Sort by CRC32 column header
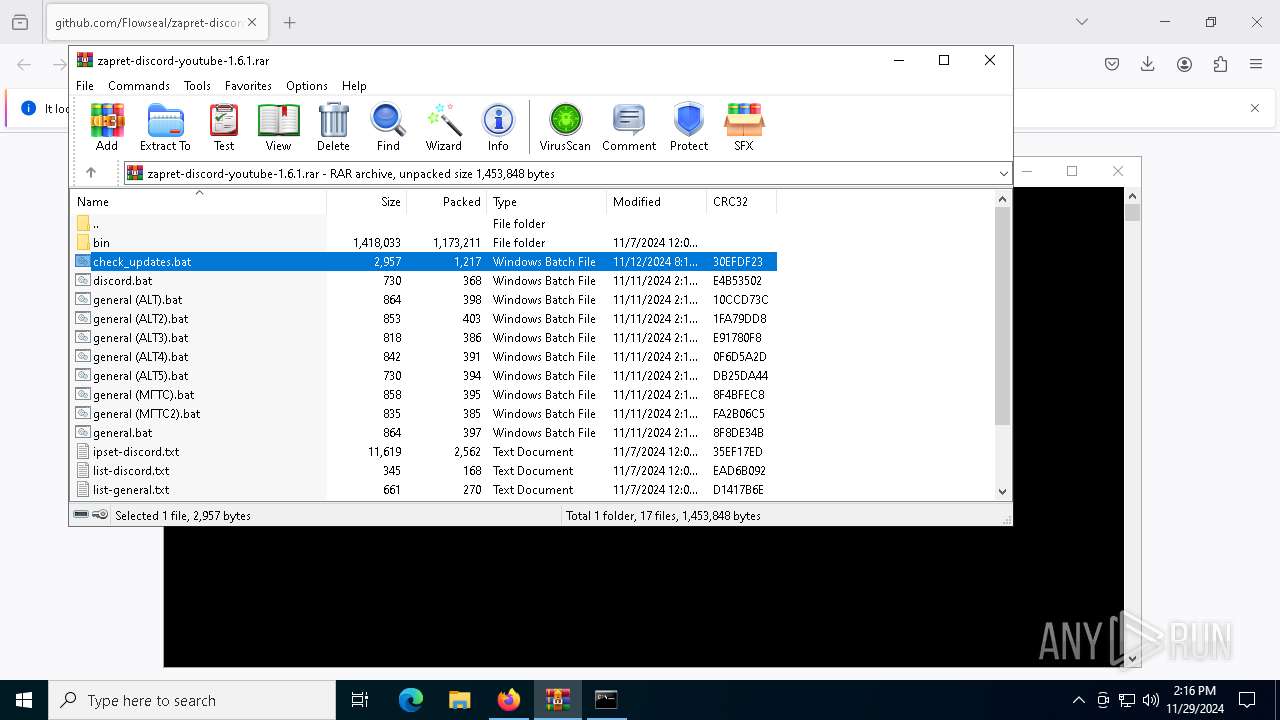The width and height of the screenshot is (1280, 720). tap(741, 201)
